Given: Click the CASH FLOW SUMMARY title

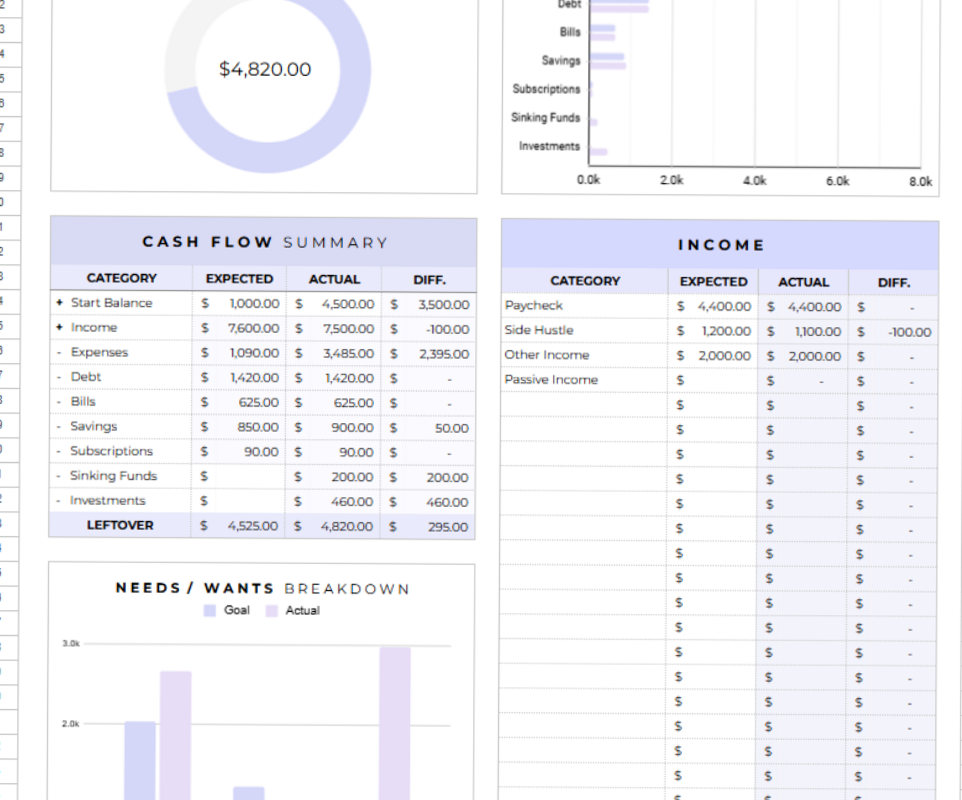Looking at the screenshot, I should click(x=263, y=242).
